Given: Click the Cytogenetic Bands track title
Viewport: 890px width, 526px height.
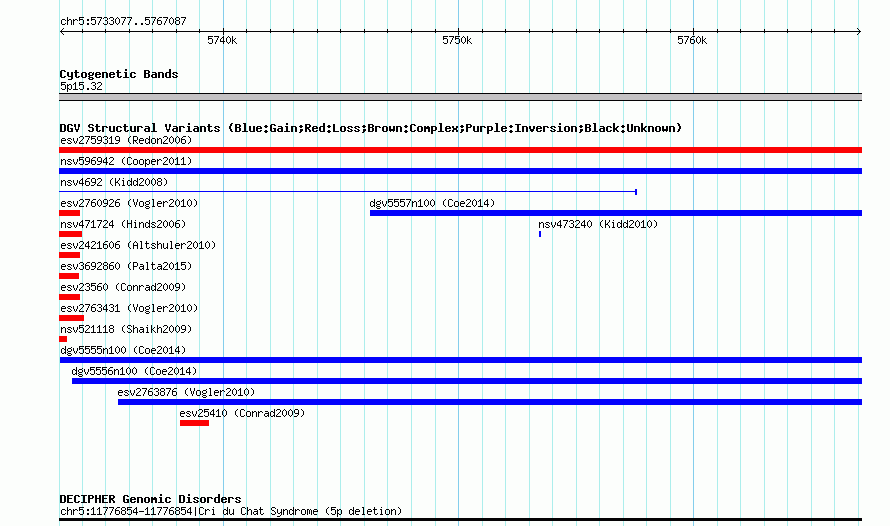Looking at the screenshot, I should click(119, 74).
